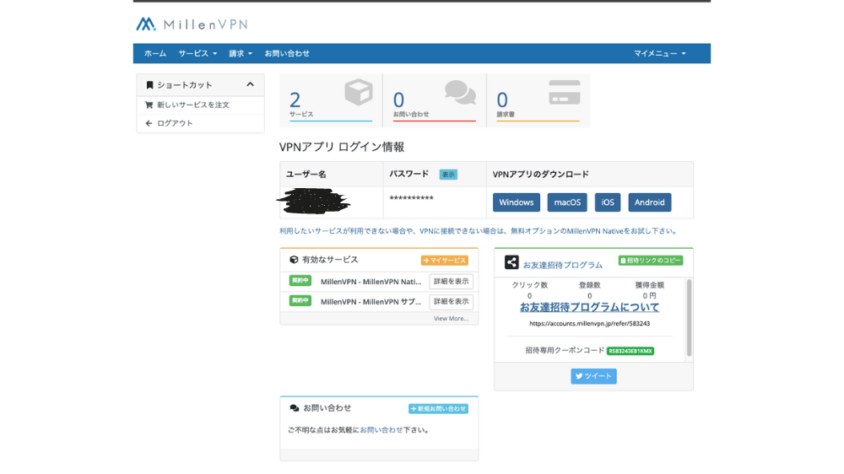Go to ホーム in navigation bar

155,53
